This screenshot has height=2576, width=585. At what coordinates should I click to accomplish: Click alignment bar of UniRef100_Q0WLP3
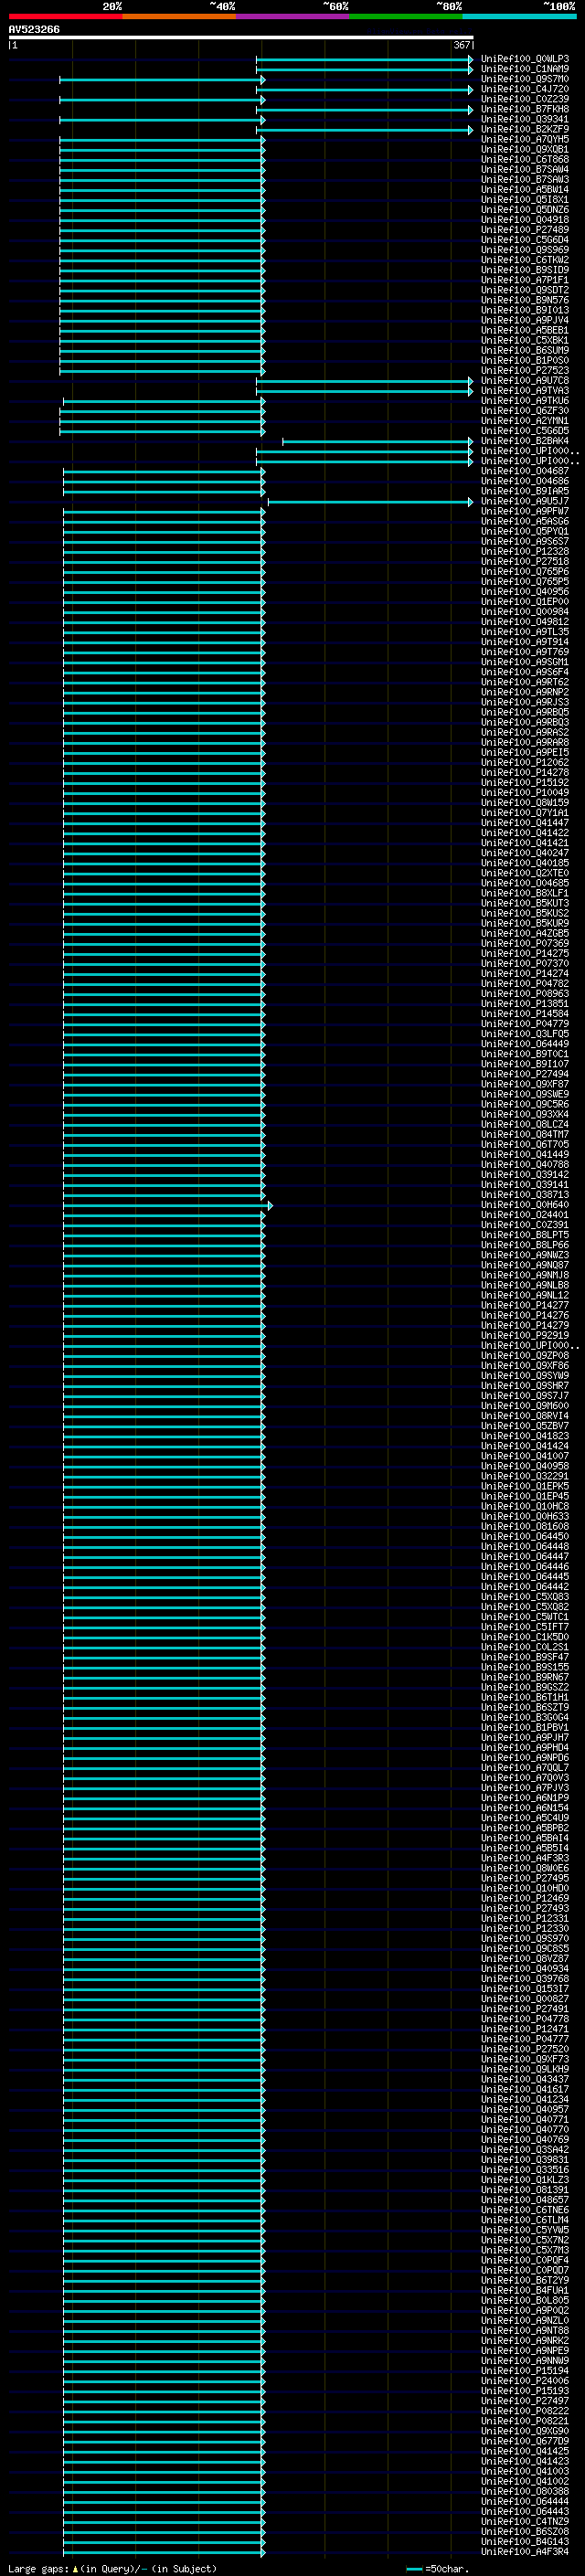(x=365, y=60)
